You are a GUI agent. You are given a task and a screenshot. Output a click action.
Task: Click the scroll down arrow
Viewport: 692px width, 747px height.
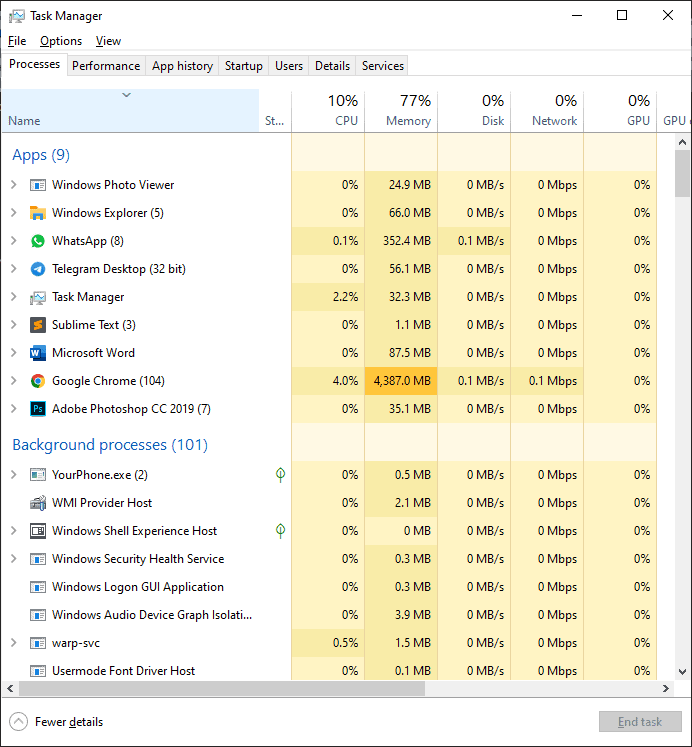point(682,672)
